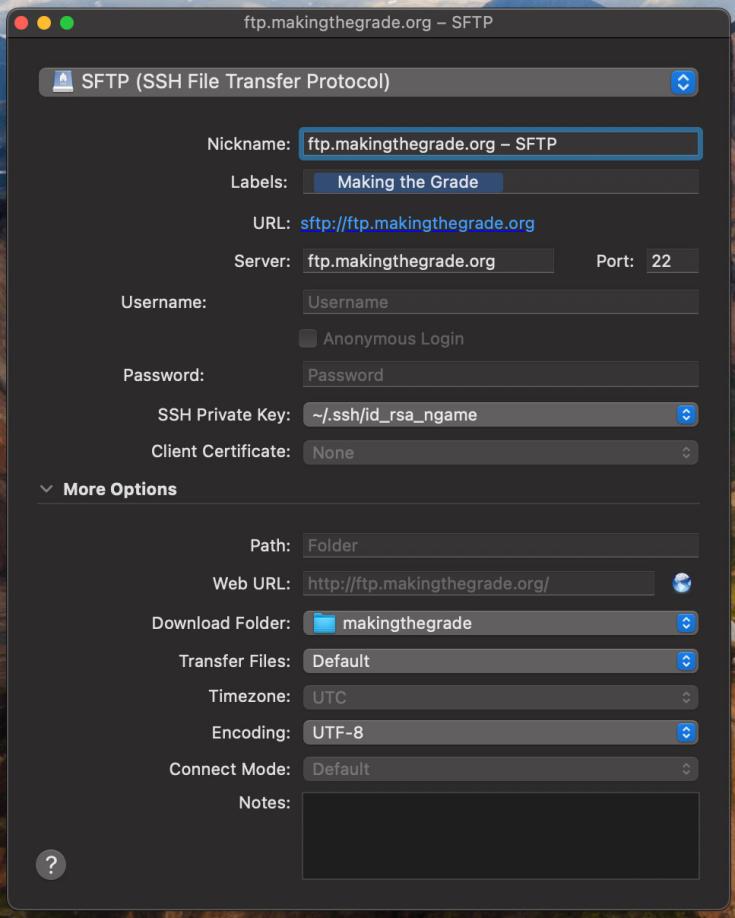This screenshot has width=735, height=918.
Task: Click the Labels field empty area
Action: pyautogui.click(x=600, y=182)
